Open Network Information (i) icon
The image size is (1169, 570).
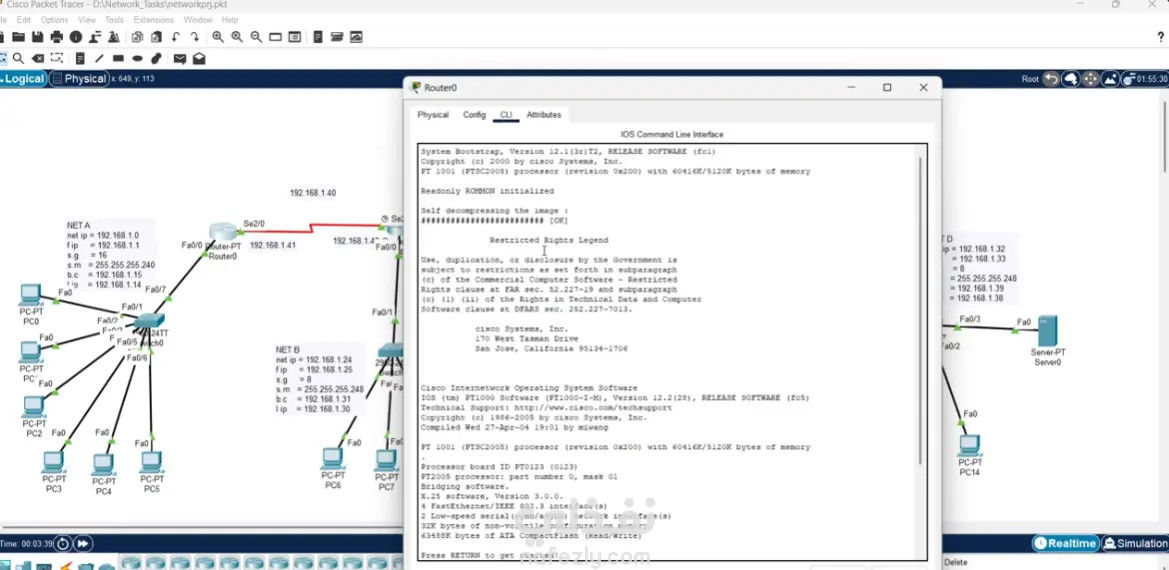tap(75, 37)
